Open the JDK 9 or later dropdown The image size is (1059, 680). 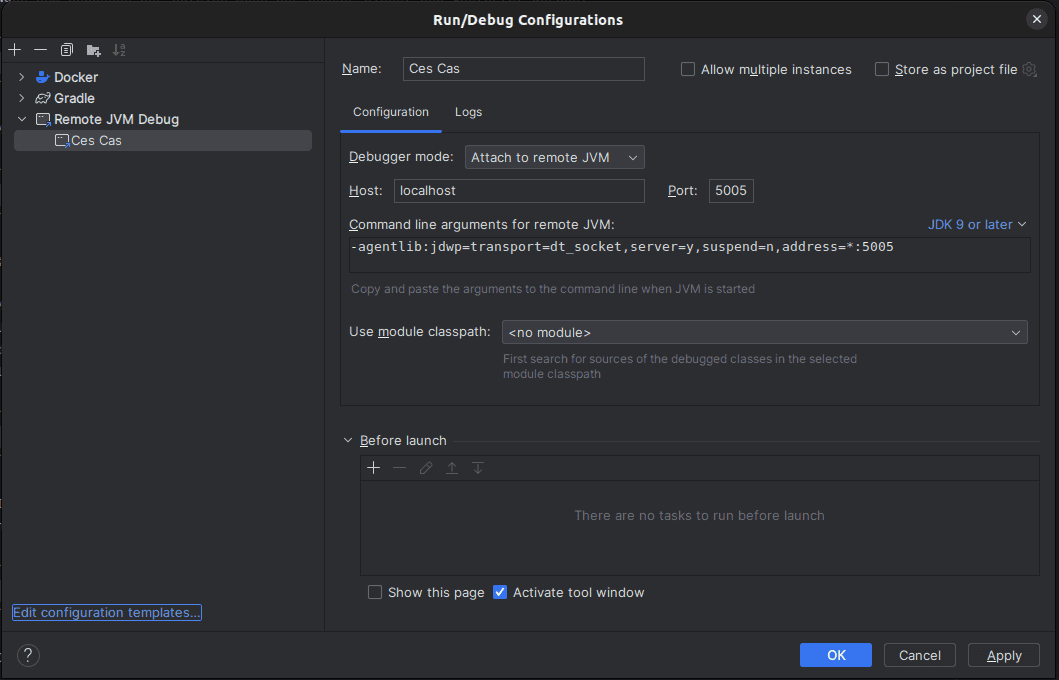[x=977, y=224]
